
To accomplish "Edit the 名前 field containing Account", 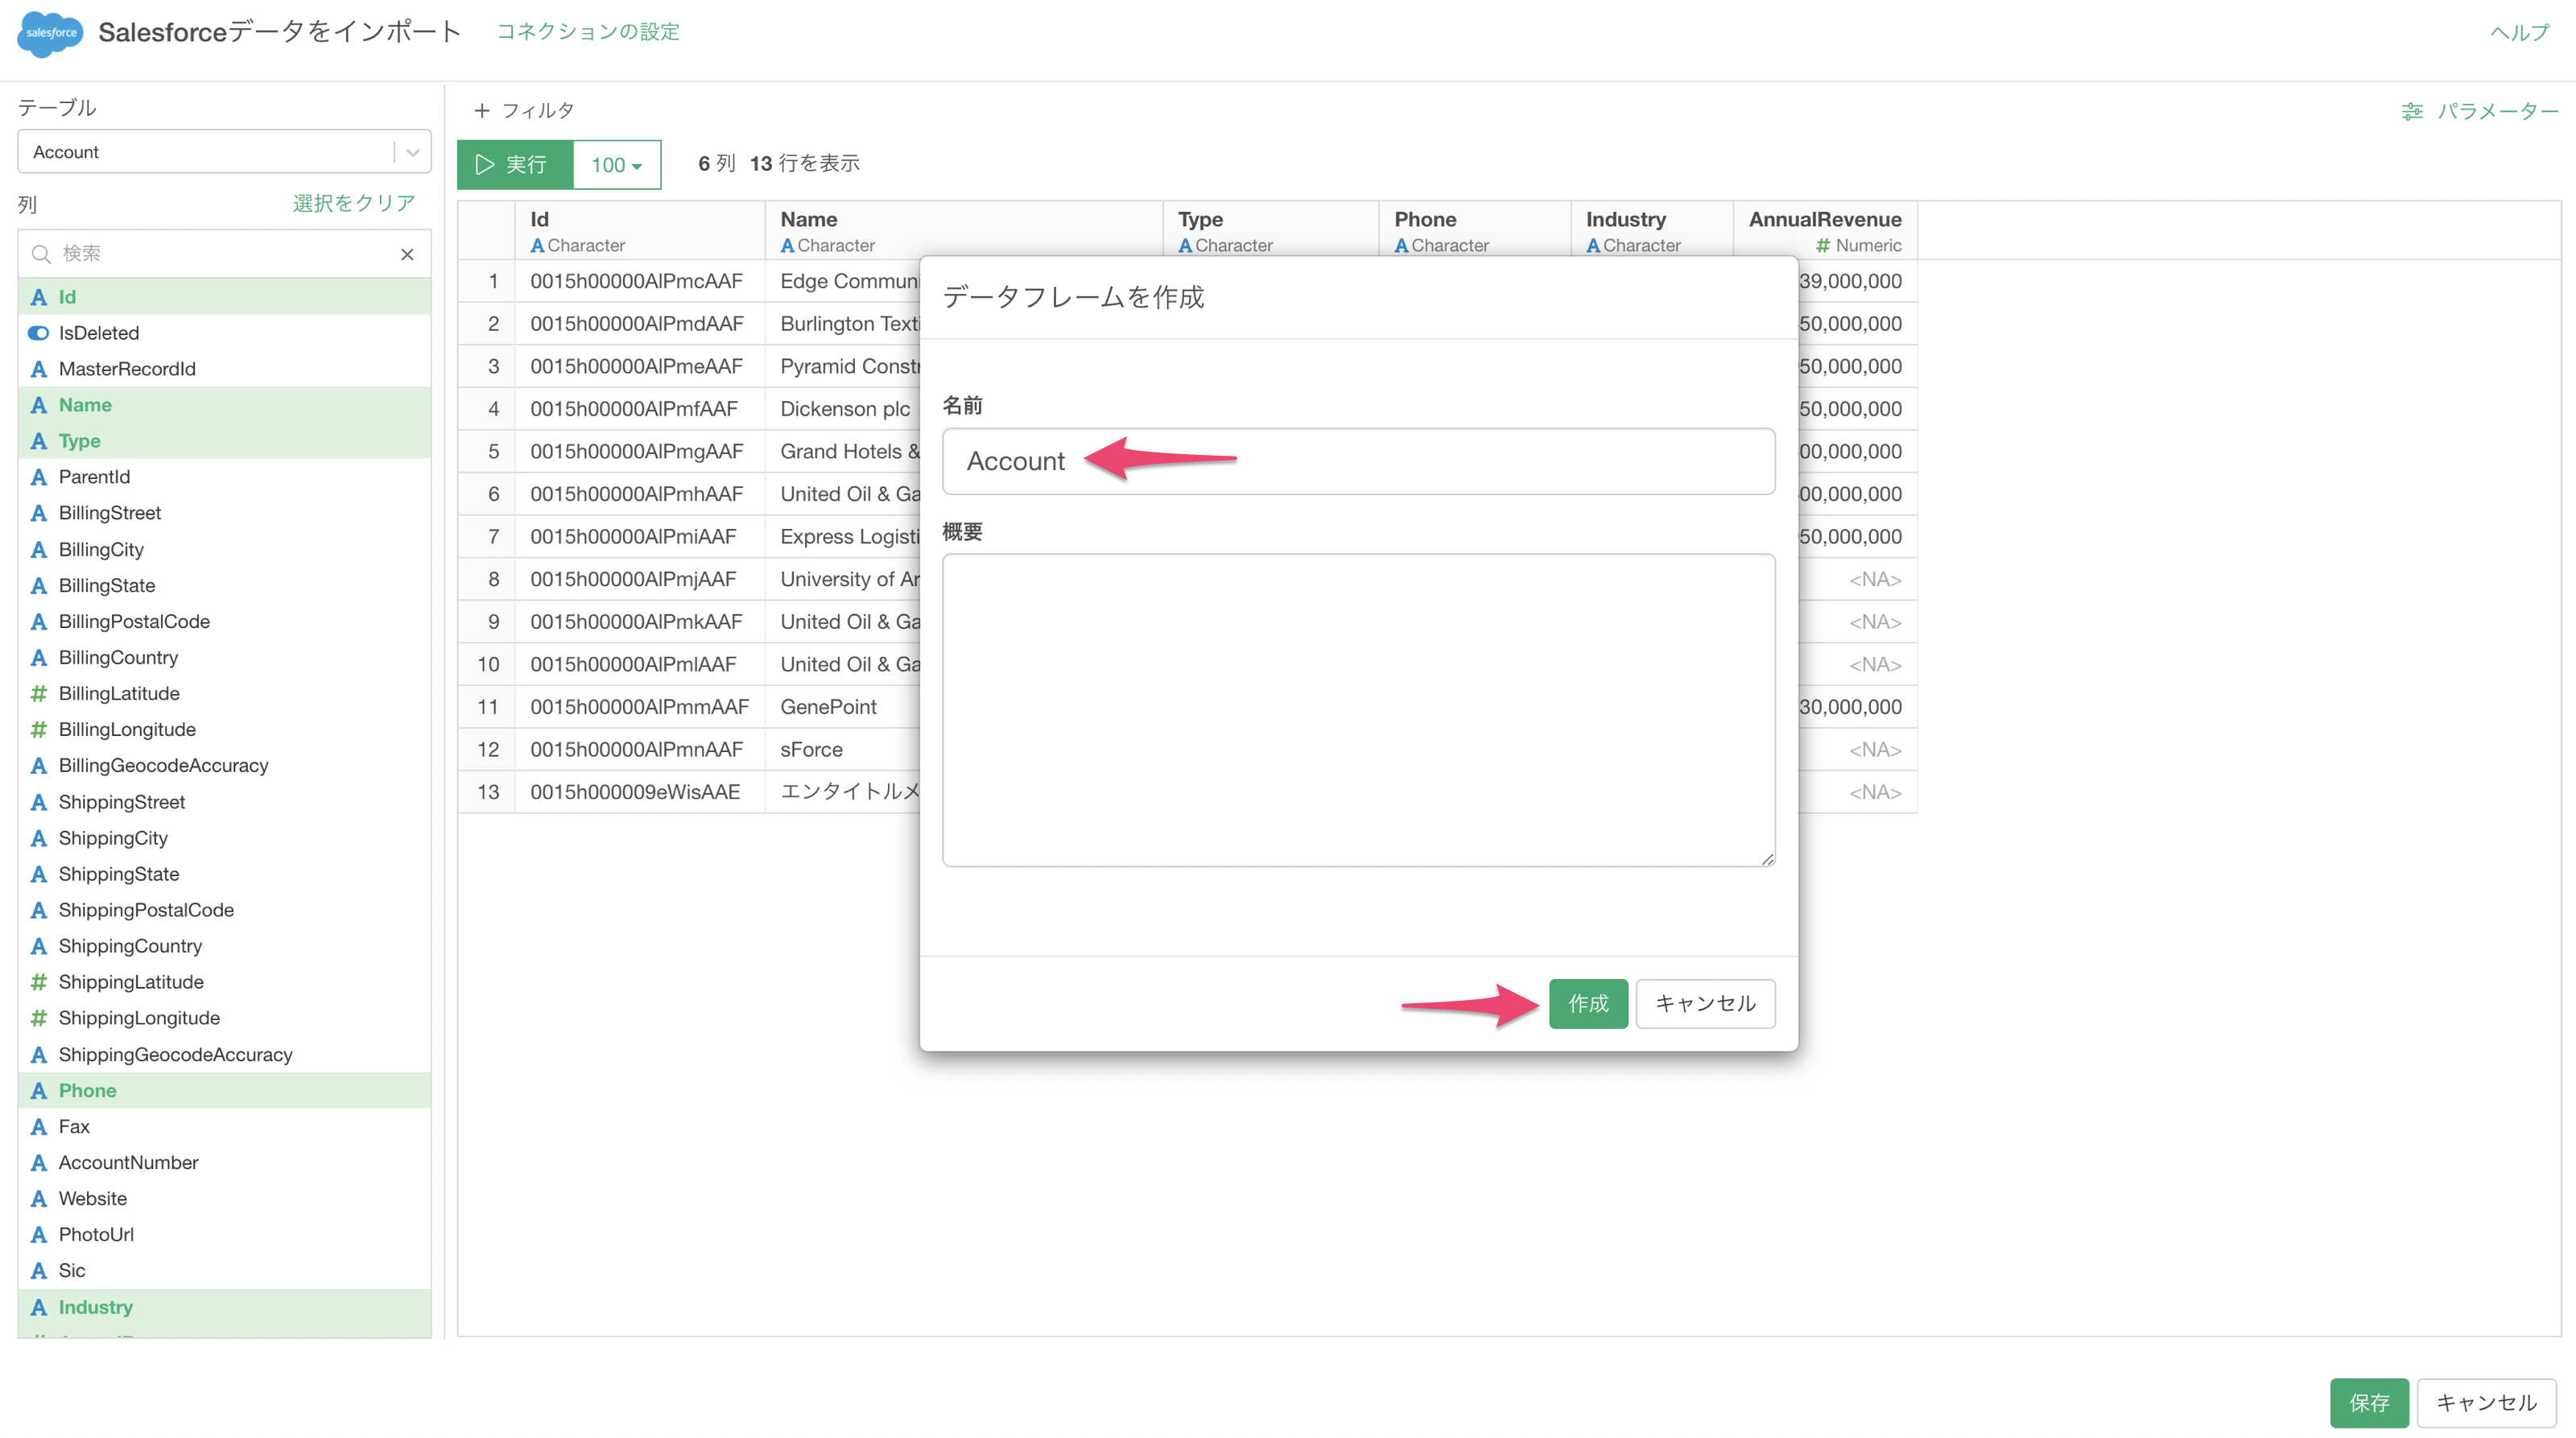I will tap(1358, 461).
